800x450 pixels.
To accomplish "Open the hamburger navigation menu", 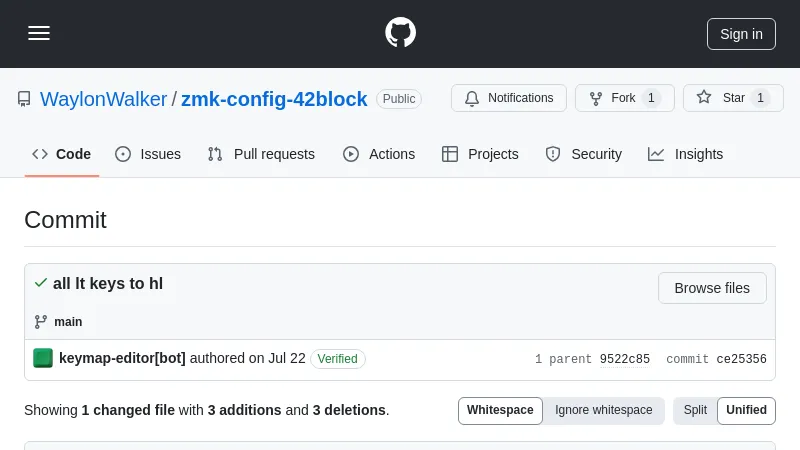I will pos(39,33).
